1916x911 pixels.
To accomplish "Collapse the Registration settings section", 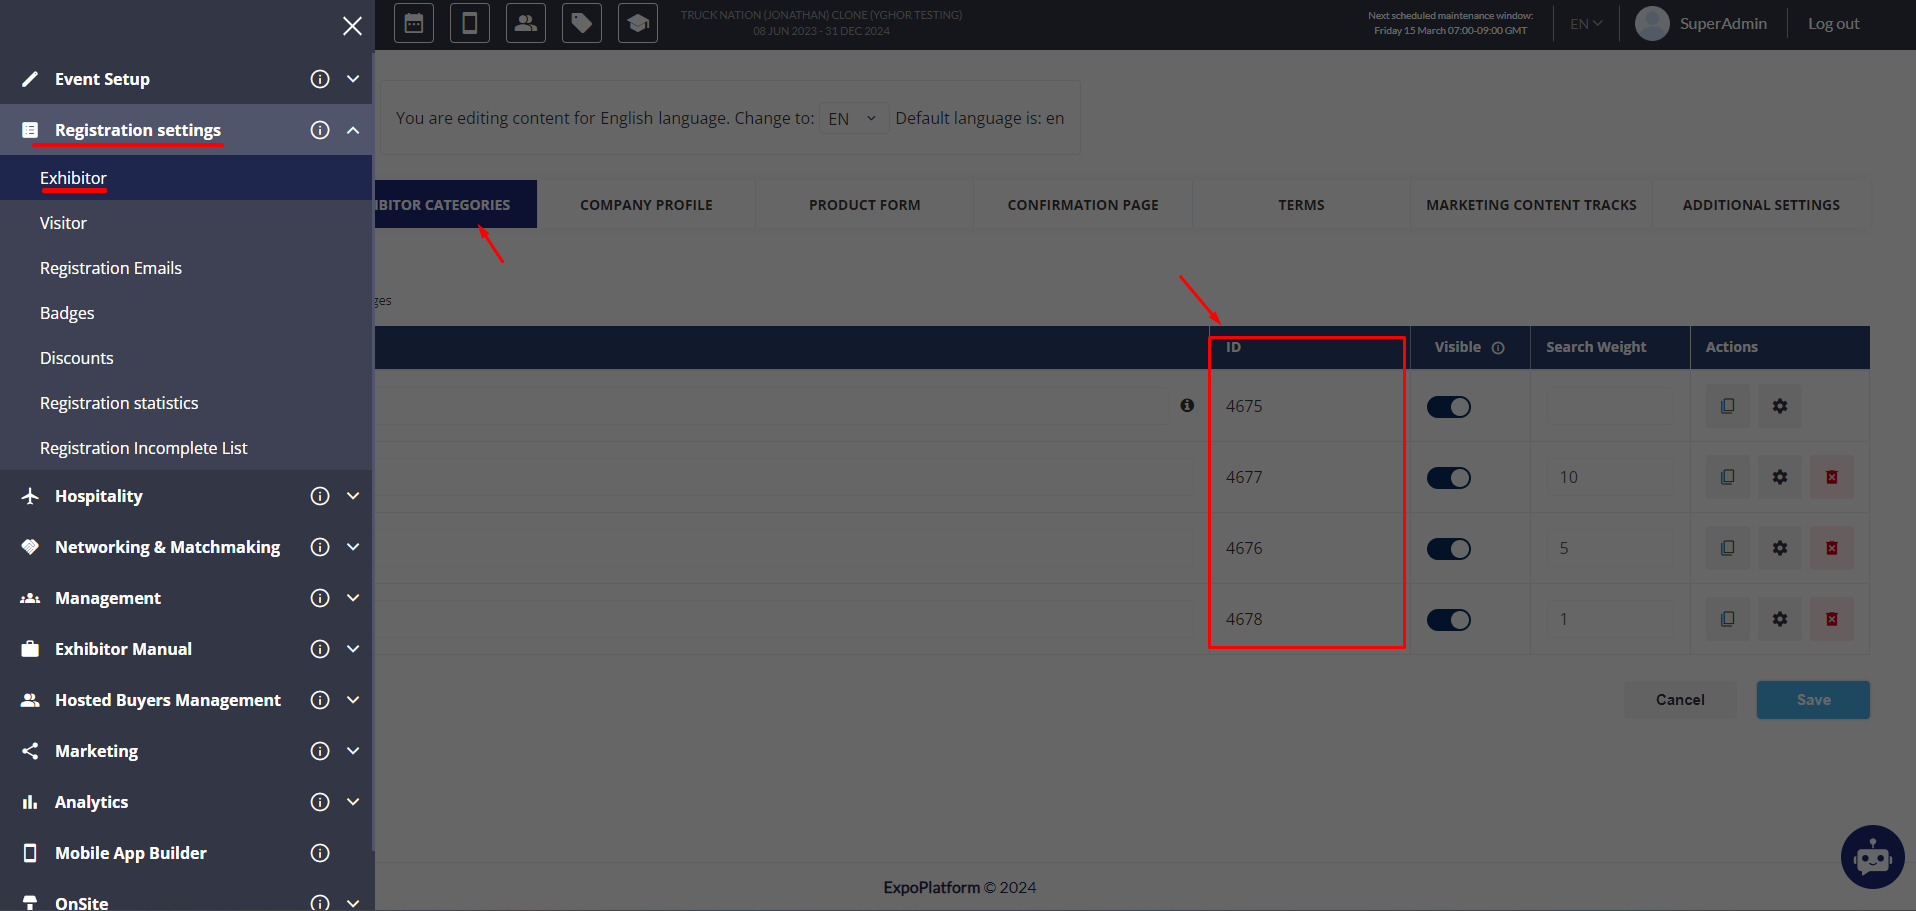I will [x=353, y=130].
